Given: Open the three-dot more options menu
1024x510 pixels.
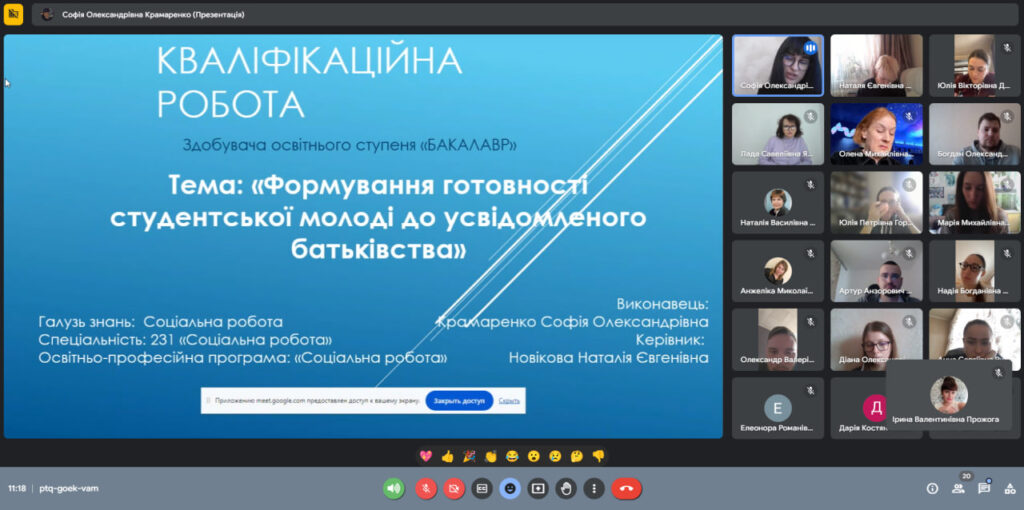Looking at the screenshot, I should 594,488.
